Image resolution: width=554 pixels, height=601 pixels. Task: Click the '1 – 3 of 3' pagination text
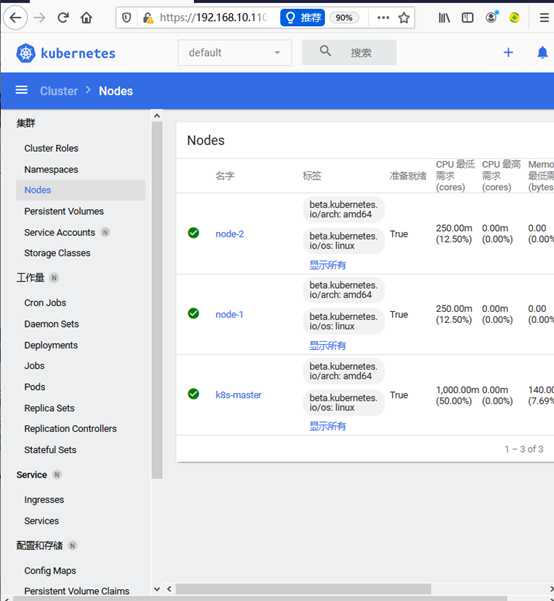524,449
